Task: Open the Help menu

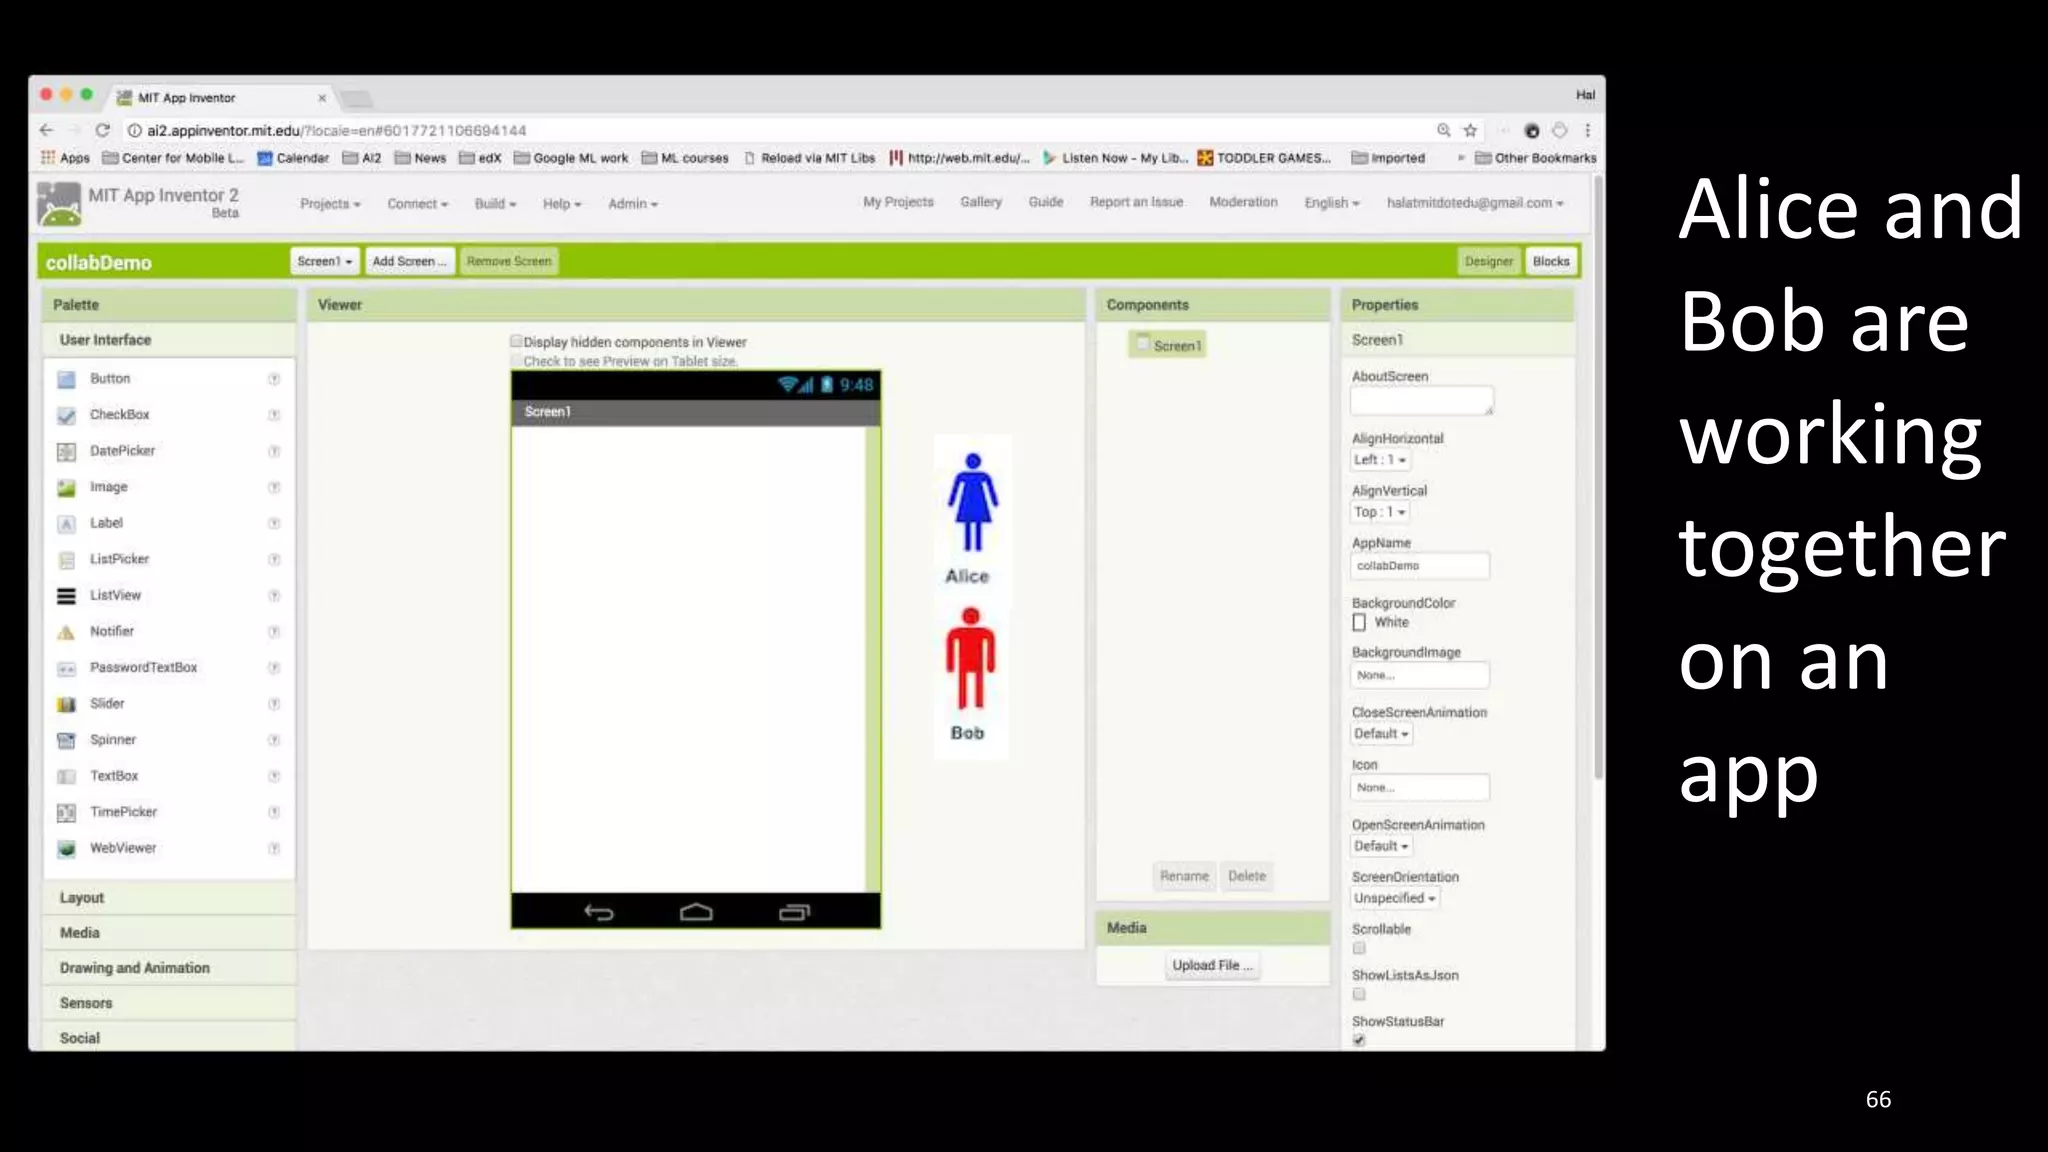Action: point(562,203)
